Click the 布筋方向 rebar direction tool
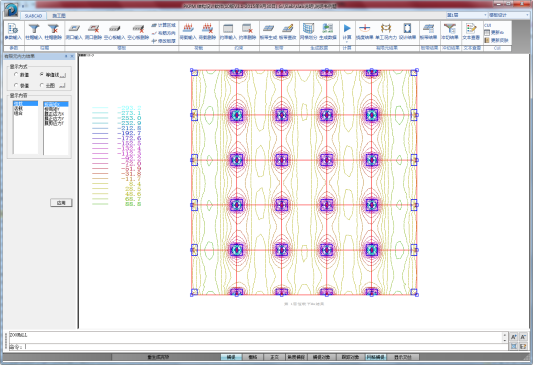Screen dimensions: 533x366 tap(164, 33)
